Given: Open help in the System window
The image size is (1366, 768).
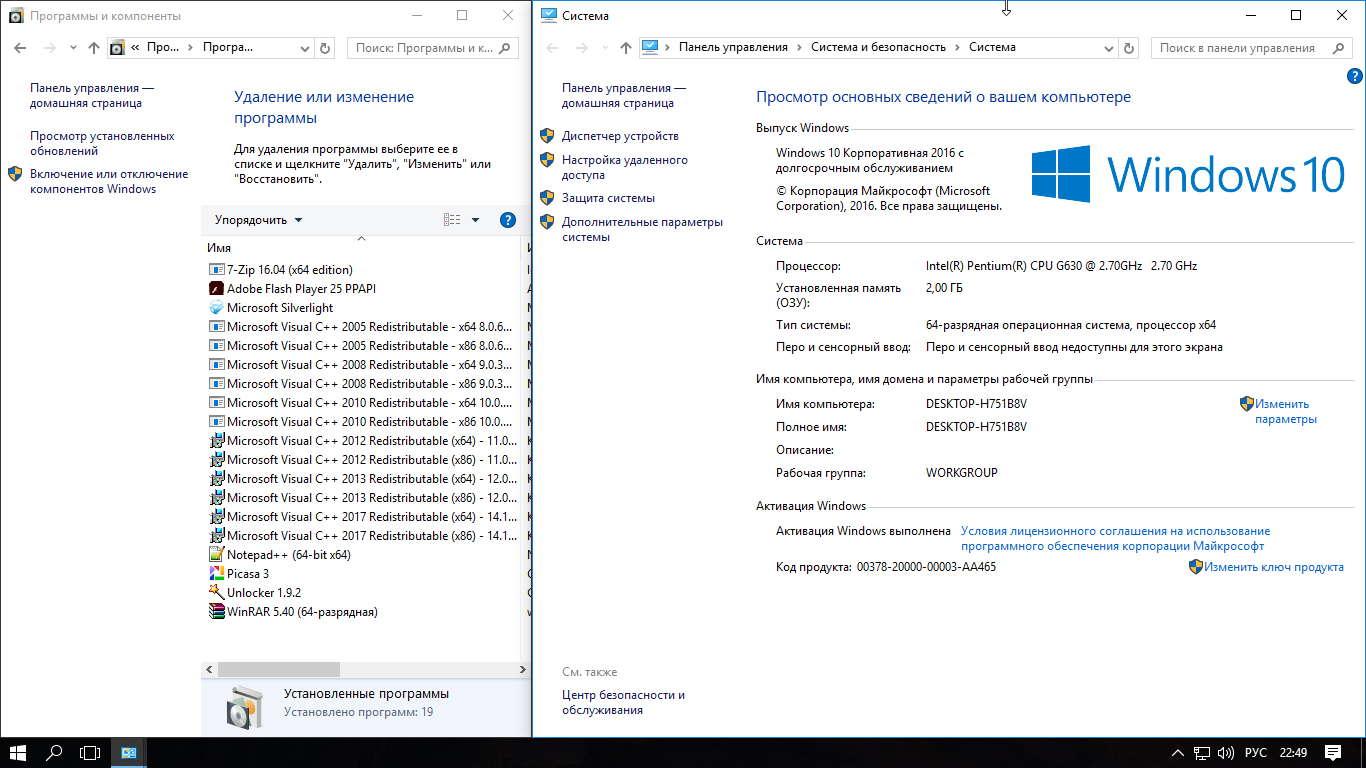Looking at the screenshot, I should click(1355, 76).
